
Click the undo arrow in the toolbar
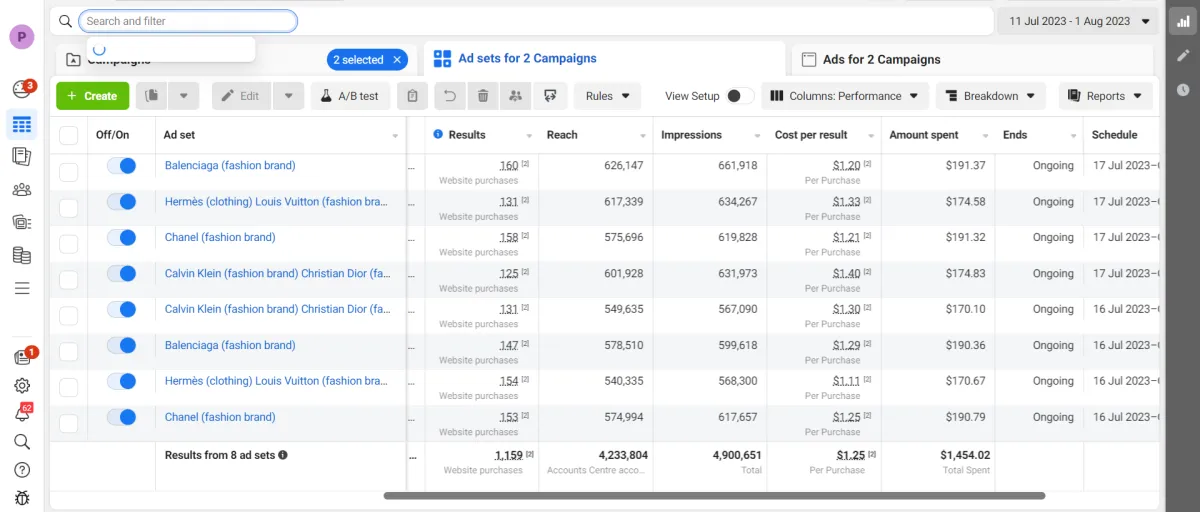point(450,96)
